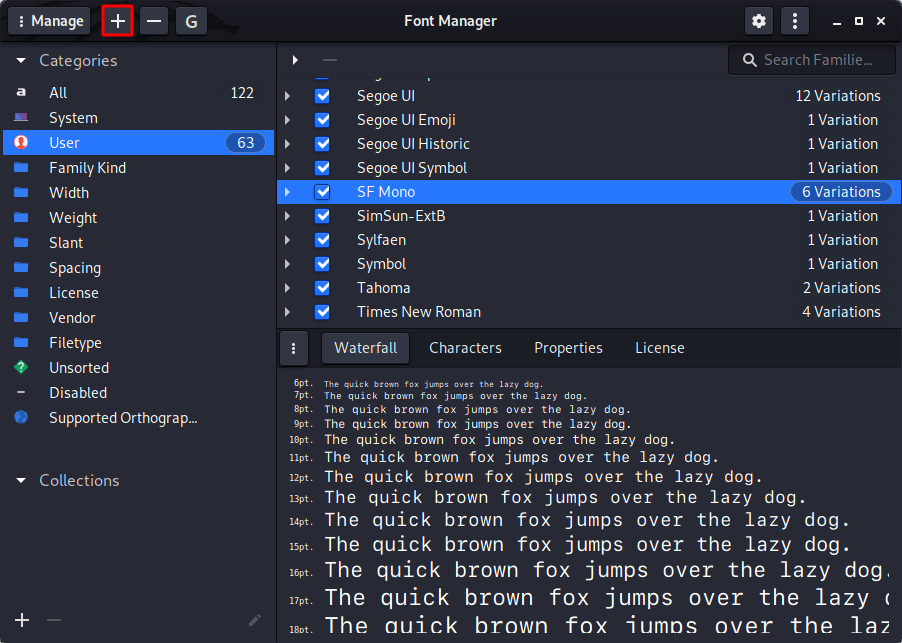Image resolution: width=902 pixels, height=643 pixels.
Task: Expand the Tahoma family variations
Action: coord(287,288)
